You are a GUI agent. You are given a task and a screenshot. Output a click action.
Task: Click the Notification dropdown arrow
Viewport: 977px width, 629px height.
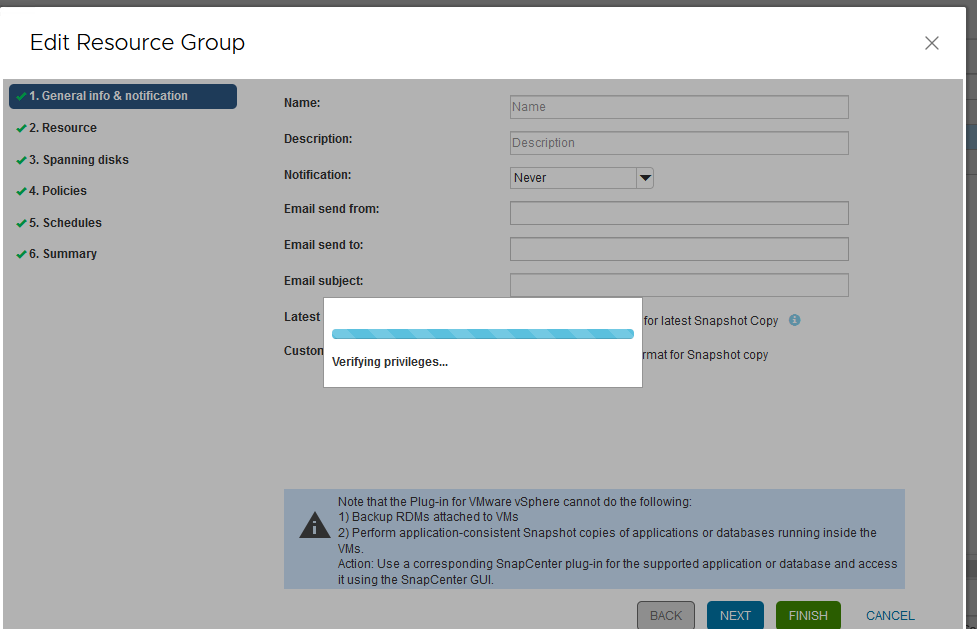645,177
